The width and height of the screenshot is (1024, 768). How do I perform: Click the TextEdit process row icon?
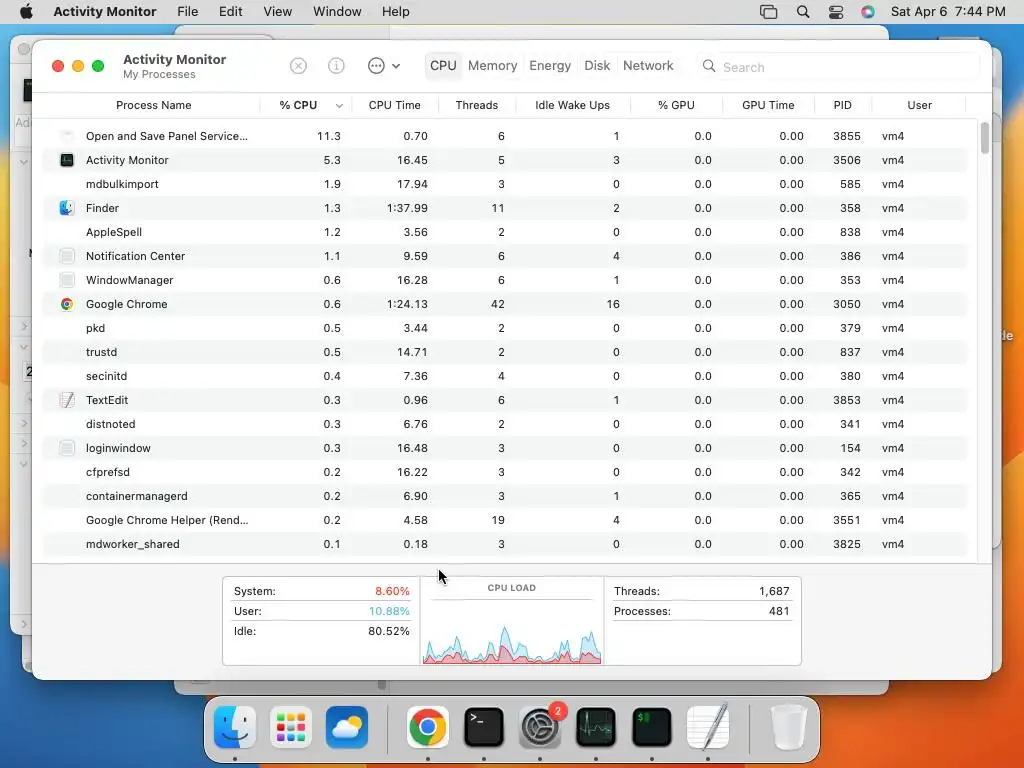[67, 400]
